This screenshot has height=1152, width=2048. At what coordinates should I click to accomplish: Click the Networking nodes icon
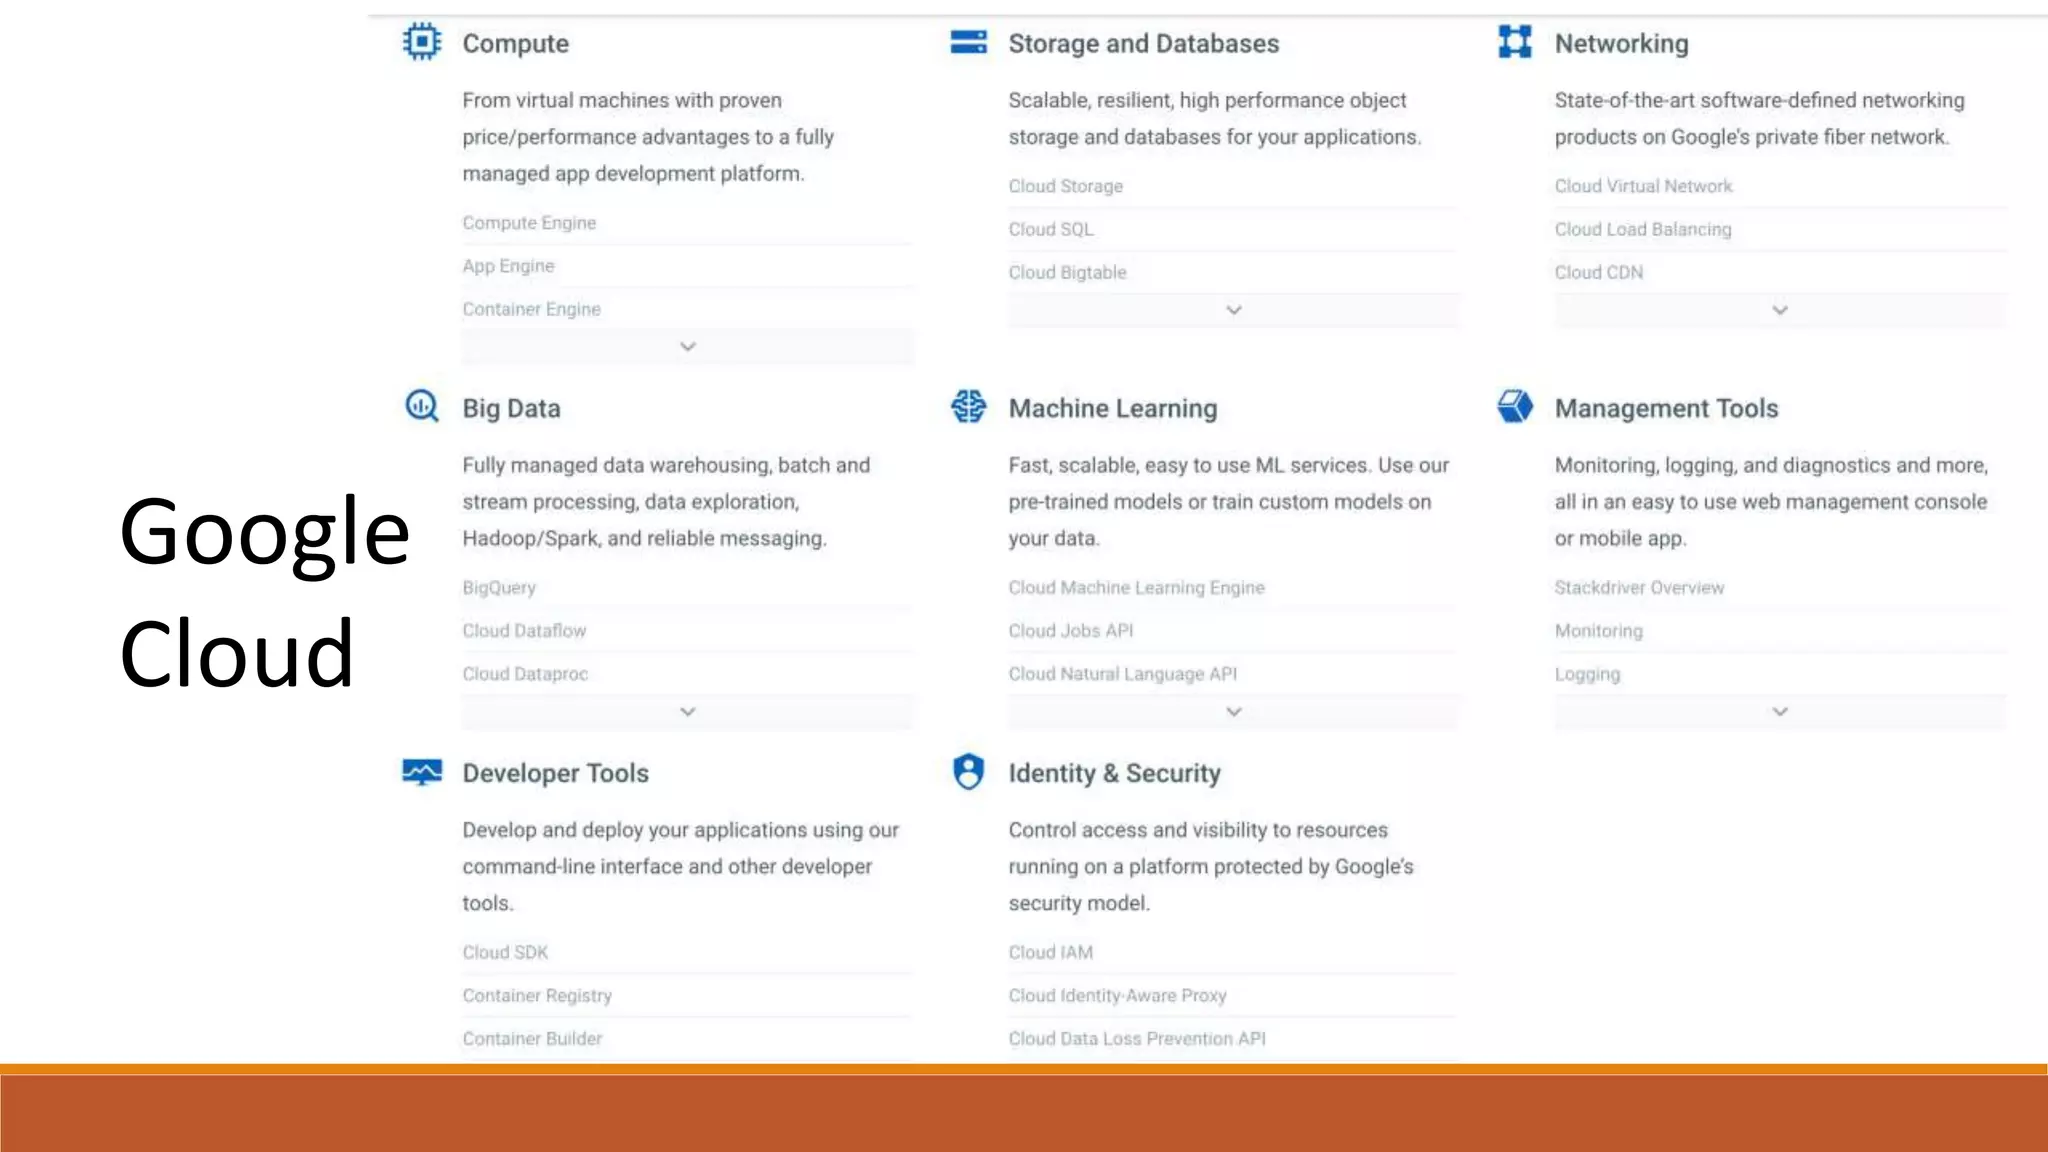click(x=1514, y=42)
